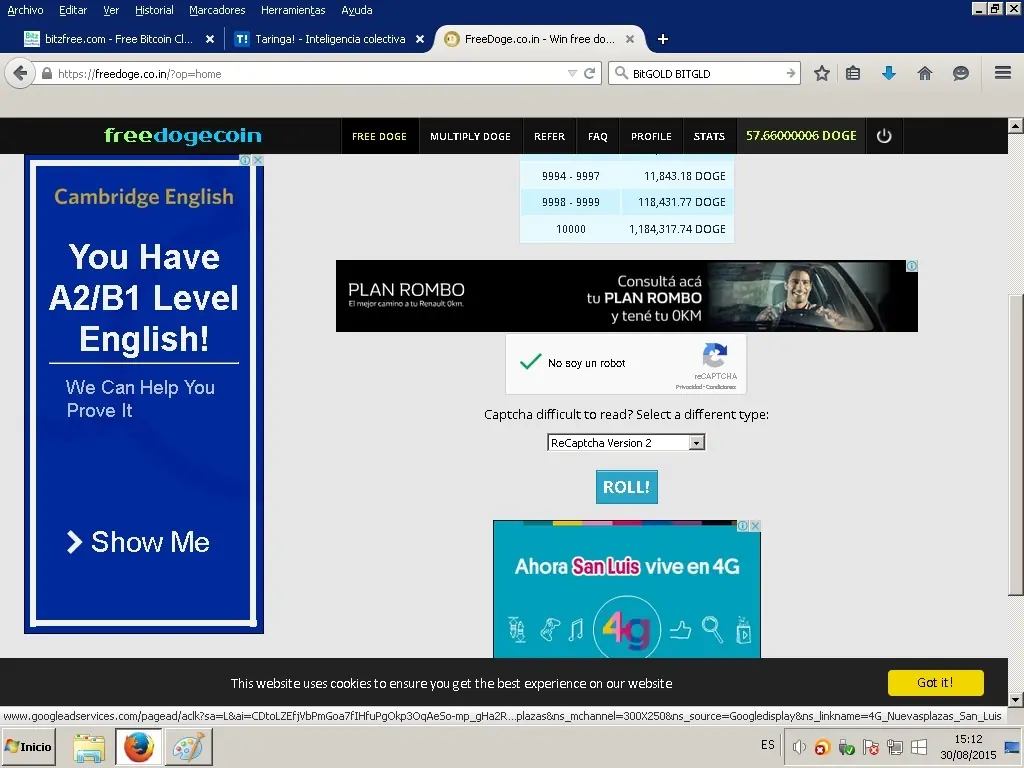Click the ROLL! button

626,487
